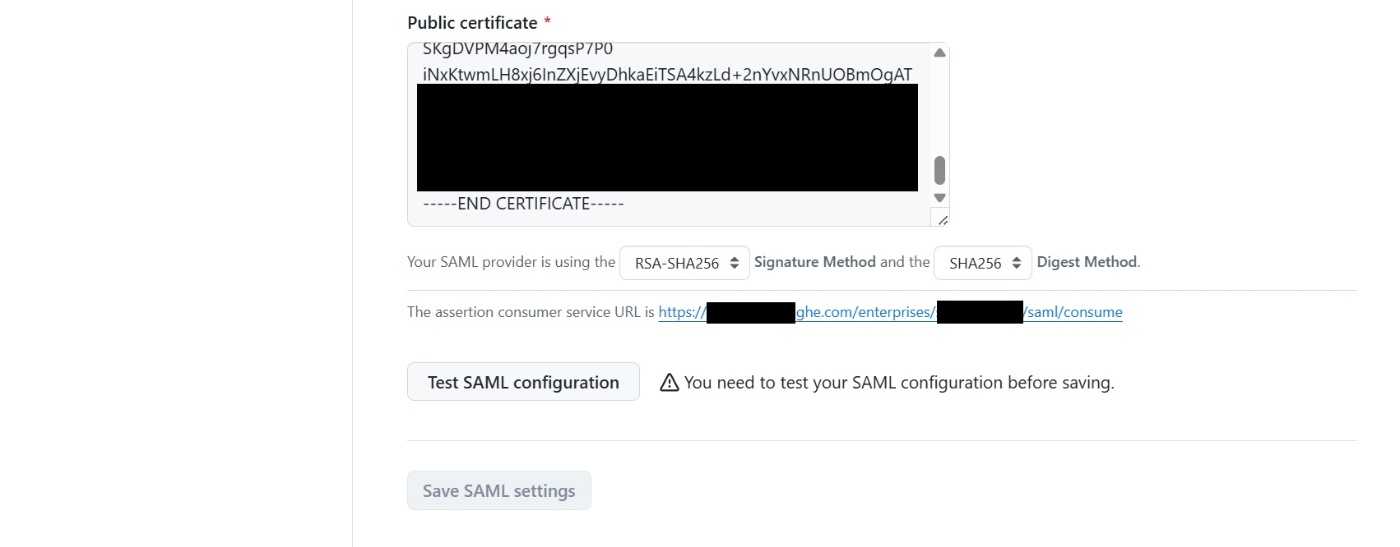Click the bold Digest Method text
This screenshot has width=1400, height=547.
pos(1086,262)
